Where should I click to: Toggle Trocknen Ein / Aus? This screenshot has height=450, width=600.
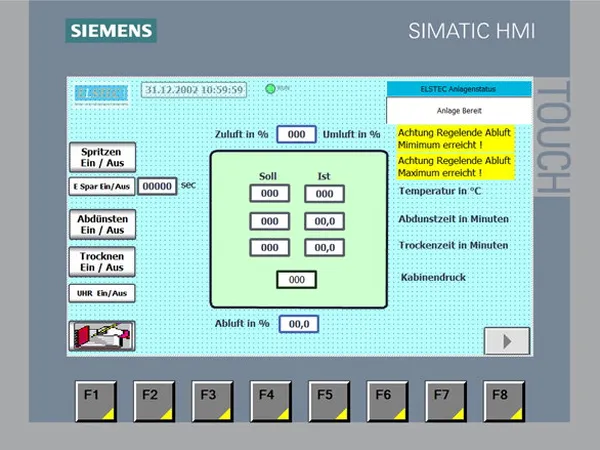(102, 261)
